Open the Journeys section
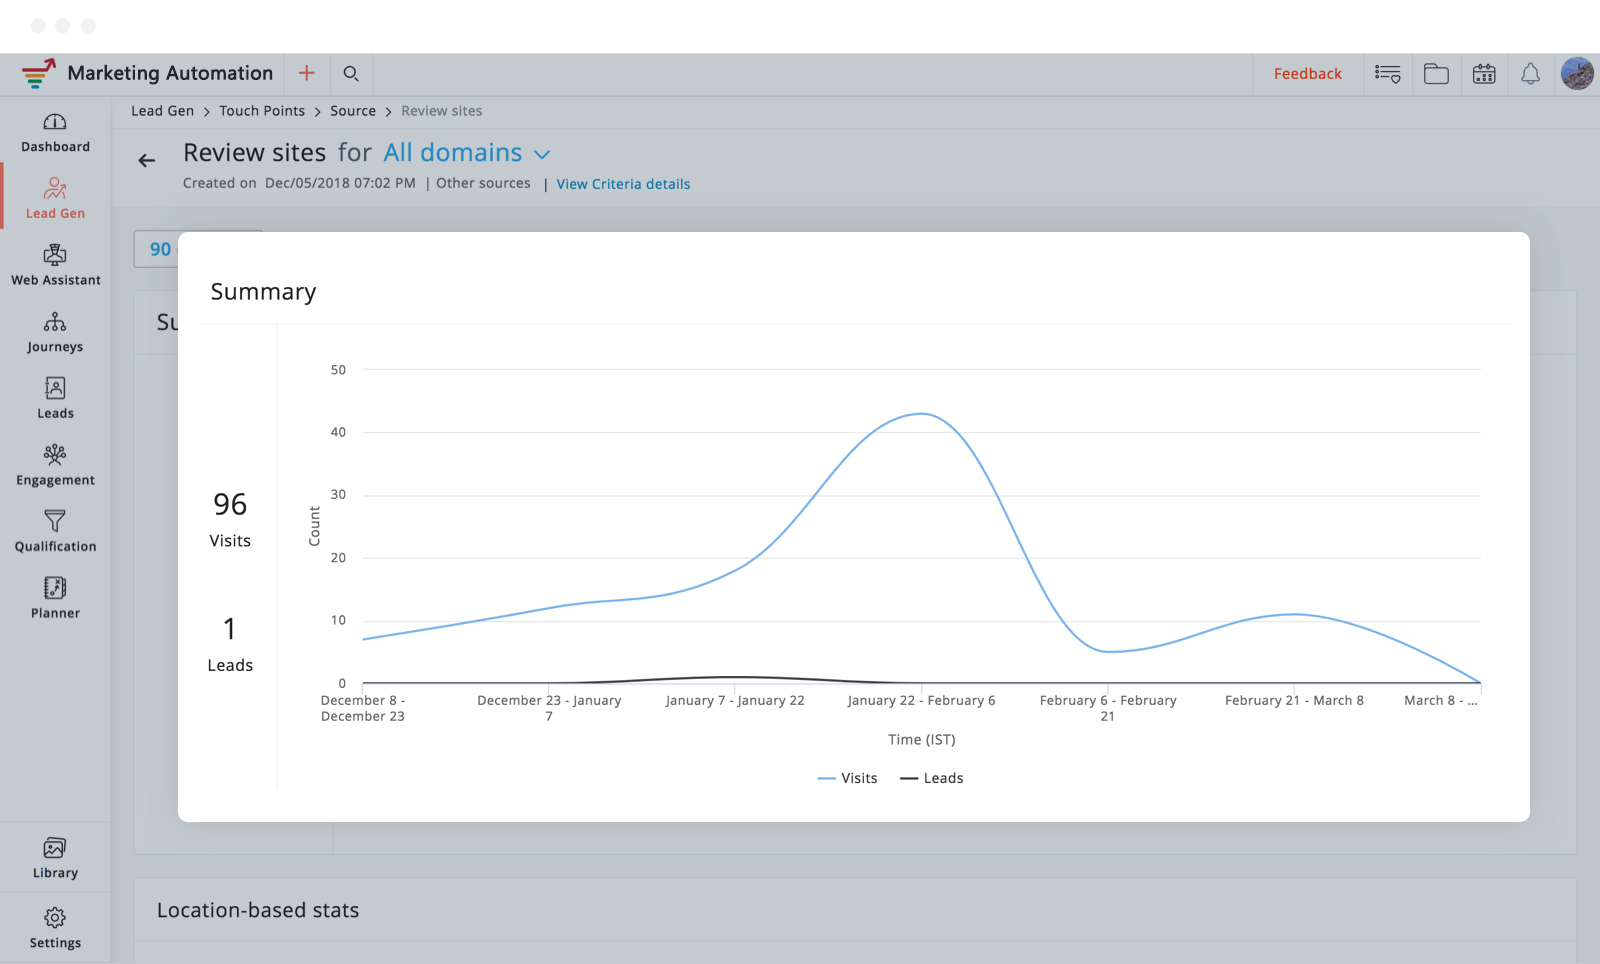This screenshot has width=1600, height=964. 55,332
